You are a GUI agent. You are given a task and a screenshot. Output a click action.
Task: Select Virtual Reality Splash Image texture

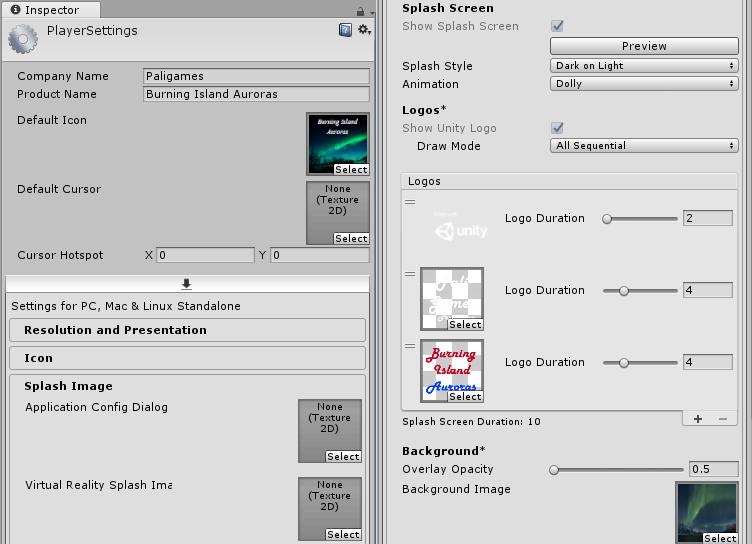[343, 534]
